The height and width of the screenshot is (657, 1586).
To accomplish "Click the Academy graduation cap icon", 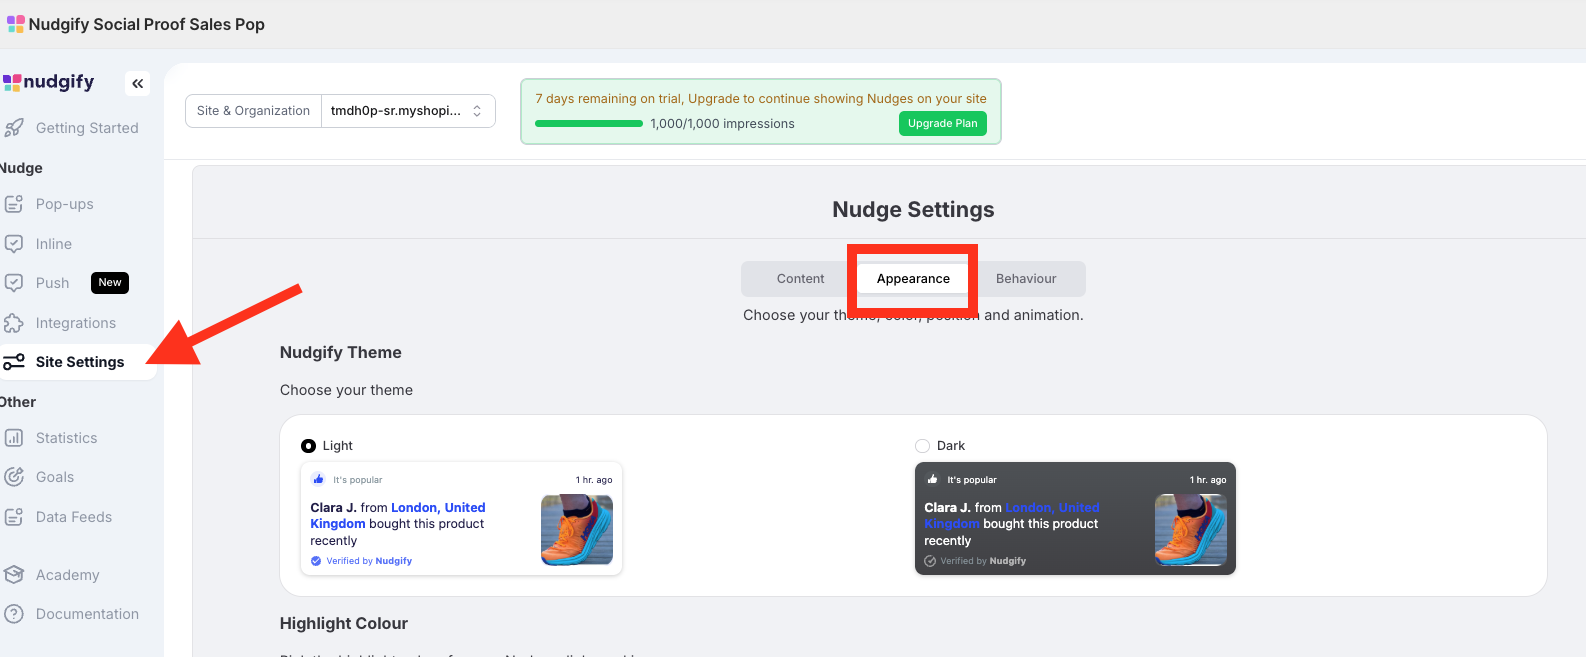I will pos(14,575).
